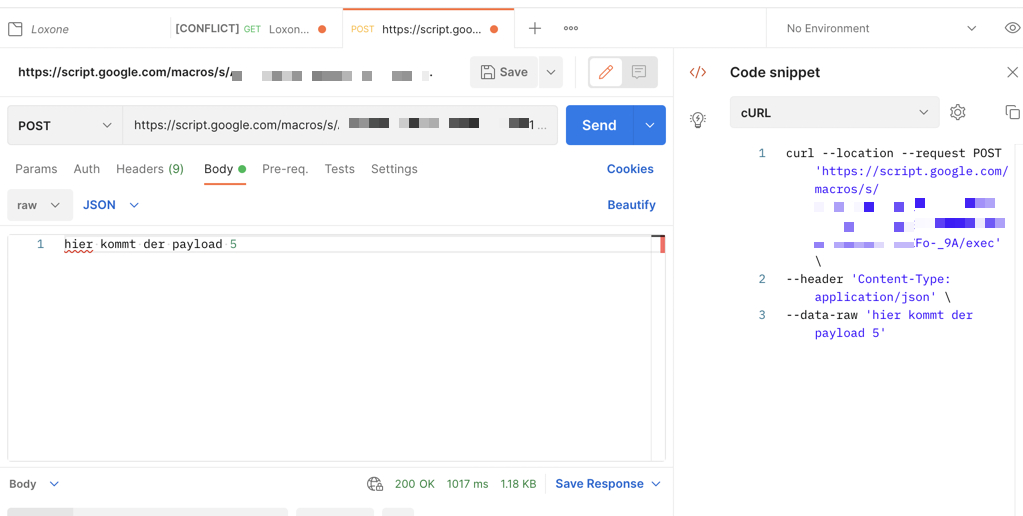This screenshot has height=516, width=1023.
Task: Expand the response Body dropdown
Action: point(34,484)
